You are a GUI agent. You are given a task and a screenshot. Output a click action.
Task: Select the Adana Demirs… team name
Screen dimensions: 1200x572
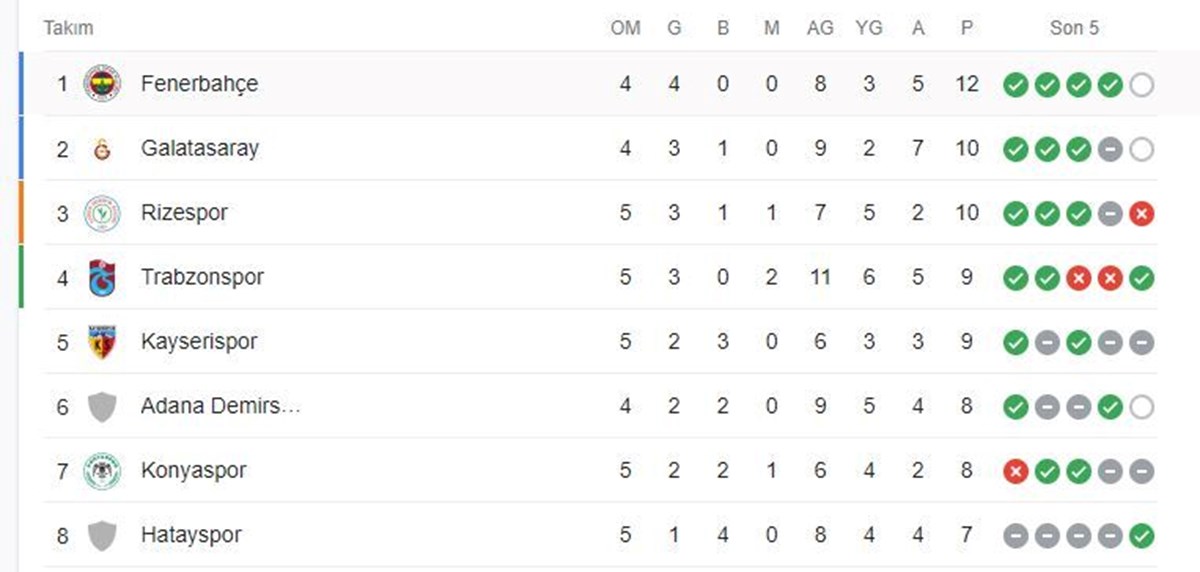(x=221, y=406)
